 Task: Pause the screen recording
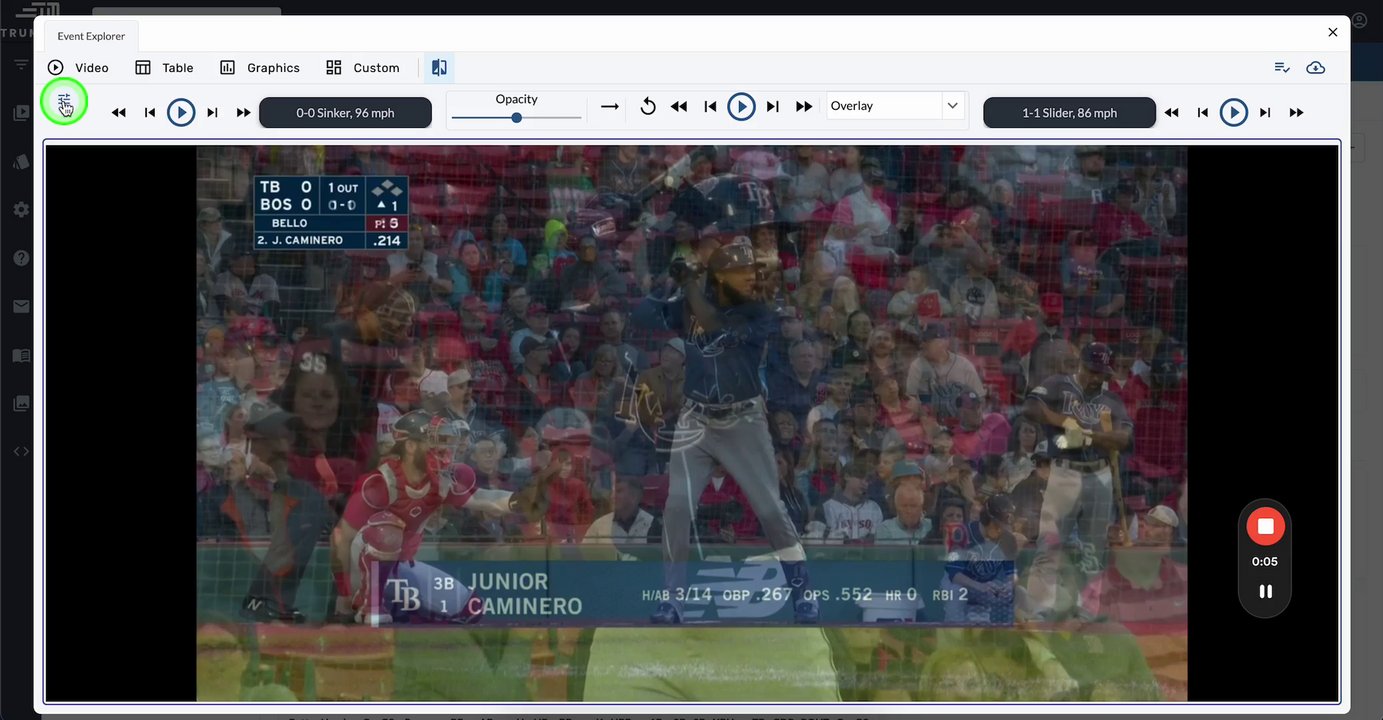pyautogui.click(x=1265, y=591)
